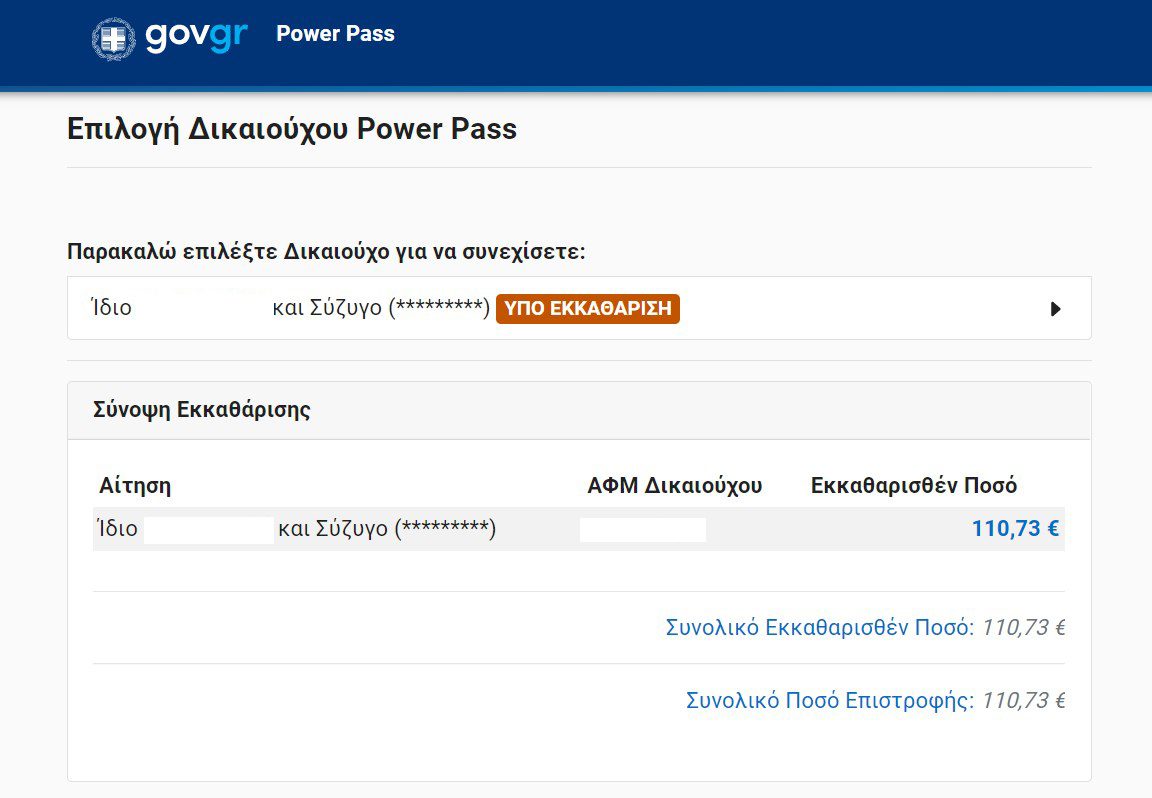Click masked spouse asterisks beside the orange badge
1152x798 pixels.
(x=439, y=308)
